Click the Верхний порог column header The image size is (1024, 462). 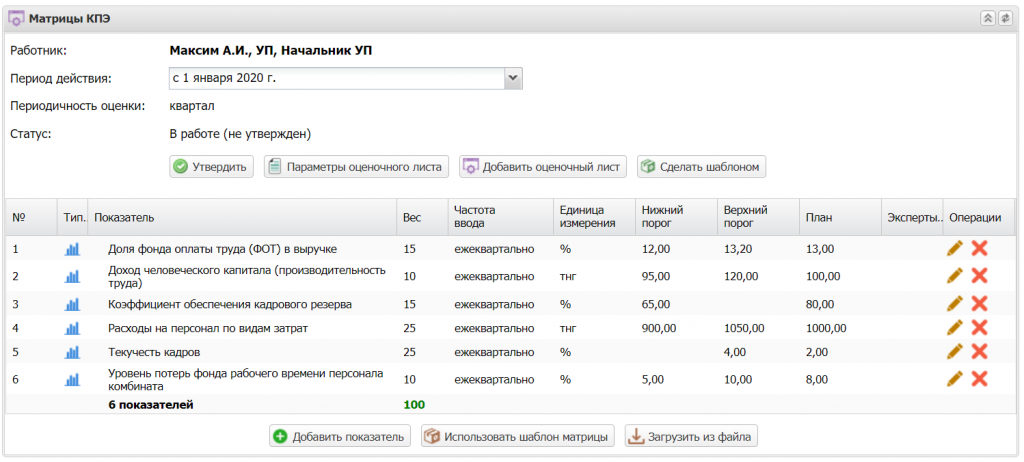coord(758,218)
